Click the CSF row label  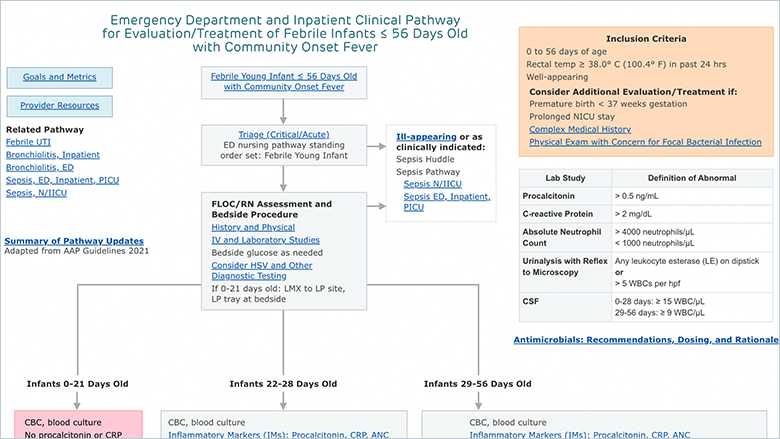click(x=531, y=301)
